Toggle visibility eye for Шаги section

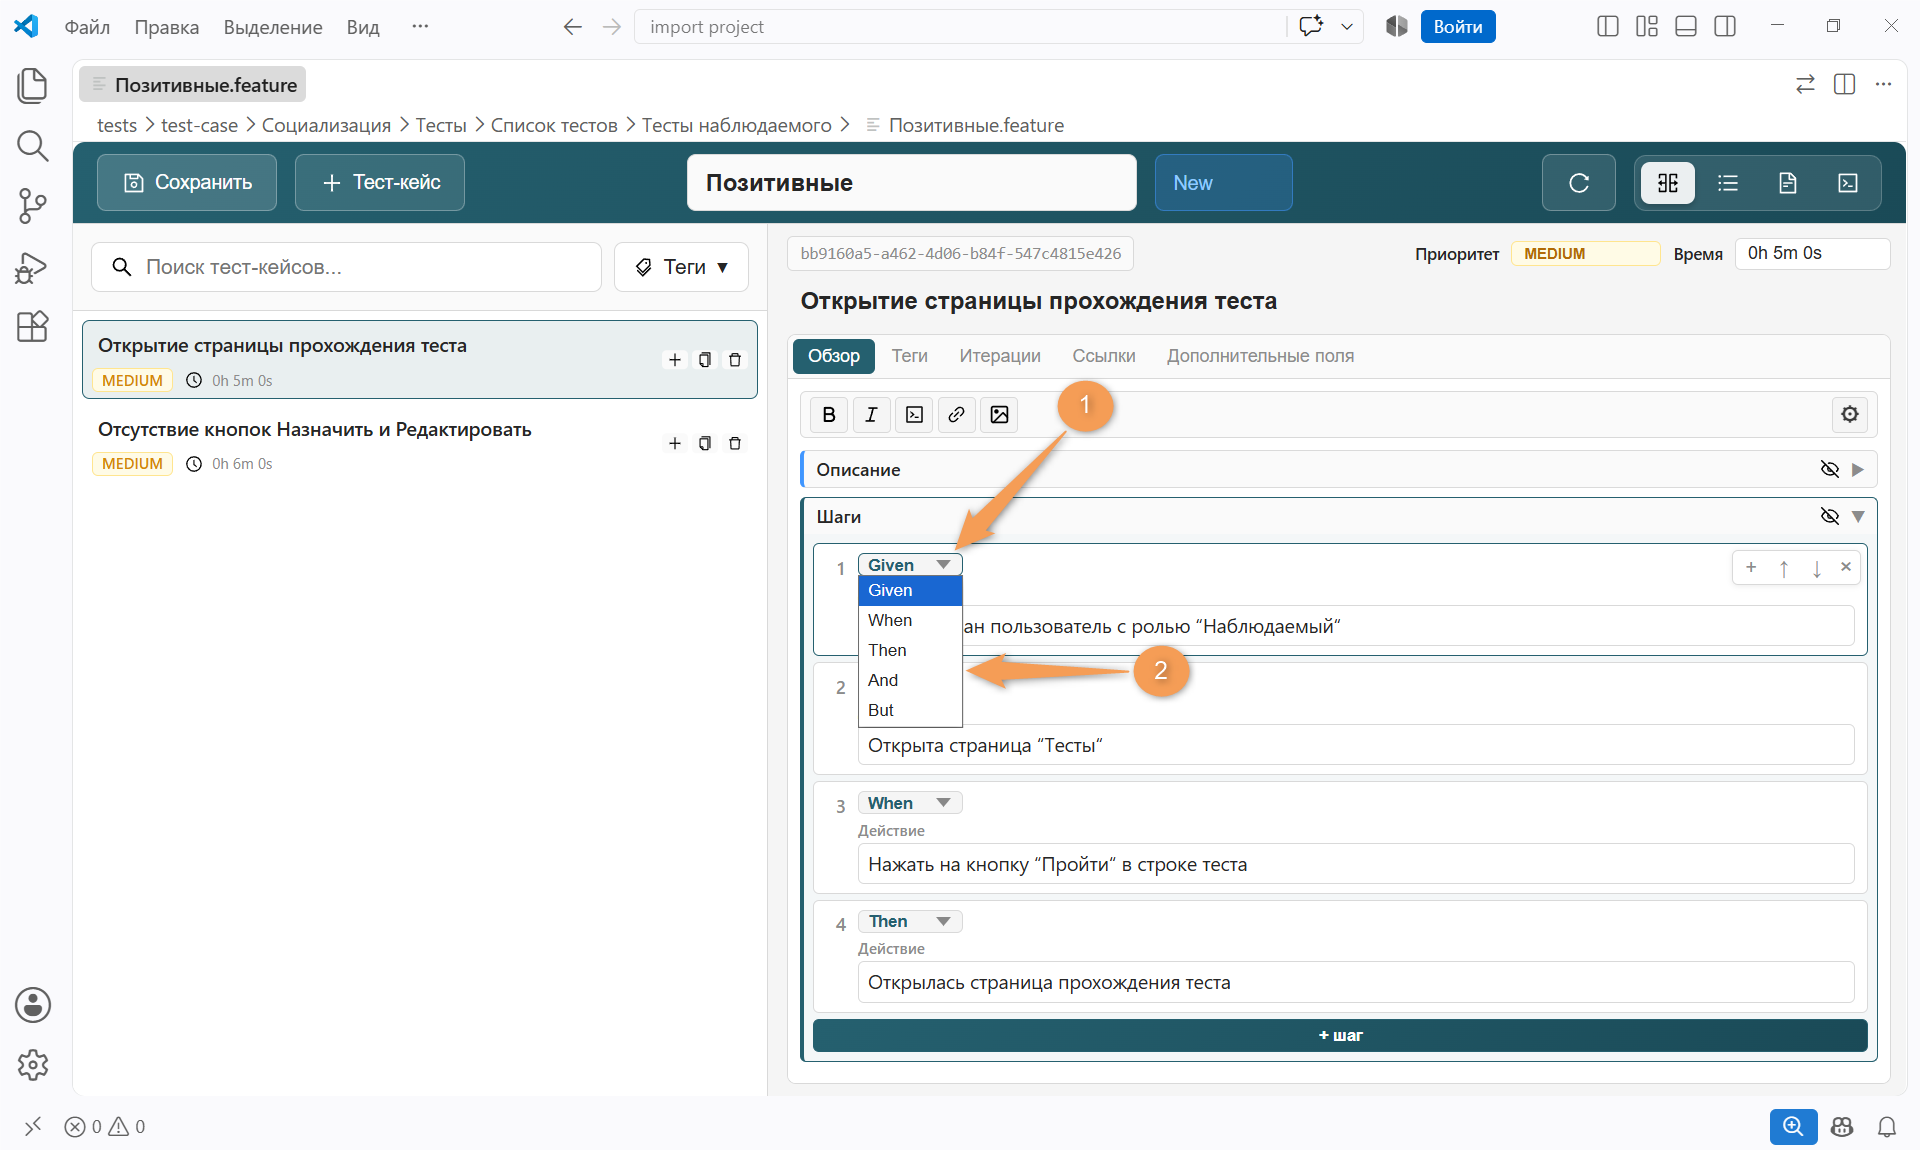(x=1830, y=516)
